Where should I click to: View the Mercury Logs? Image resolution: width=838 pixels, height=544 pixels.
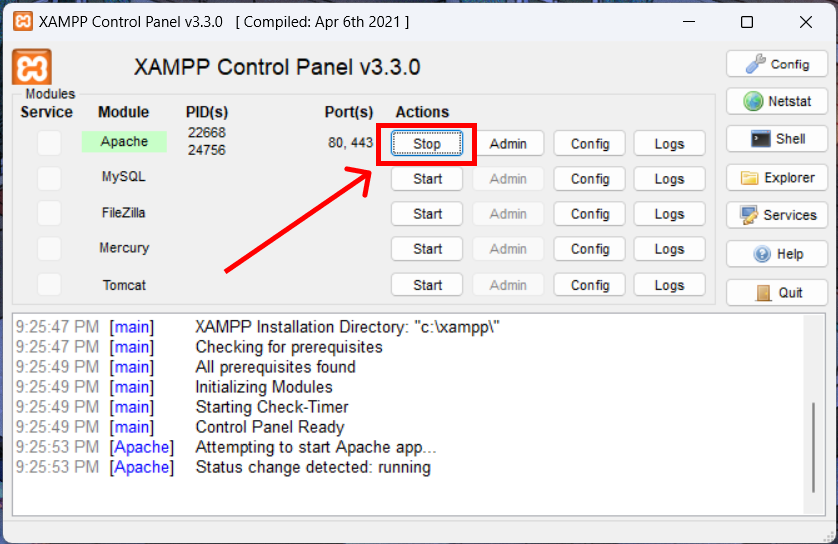coord(669,249)
